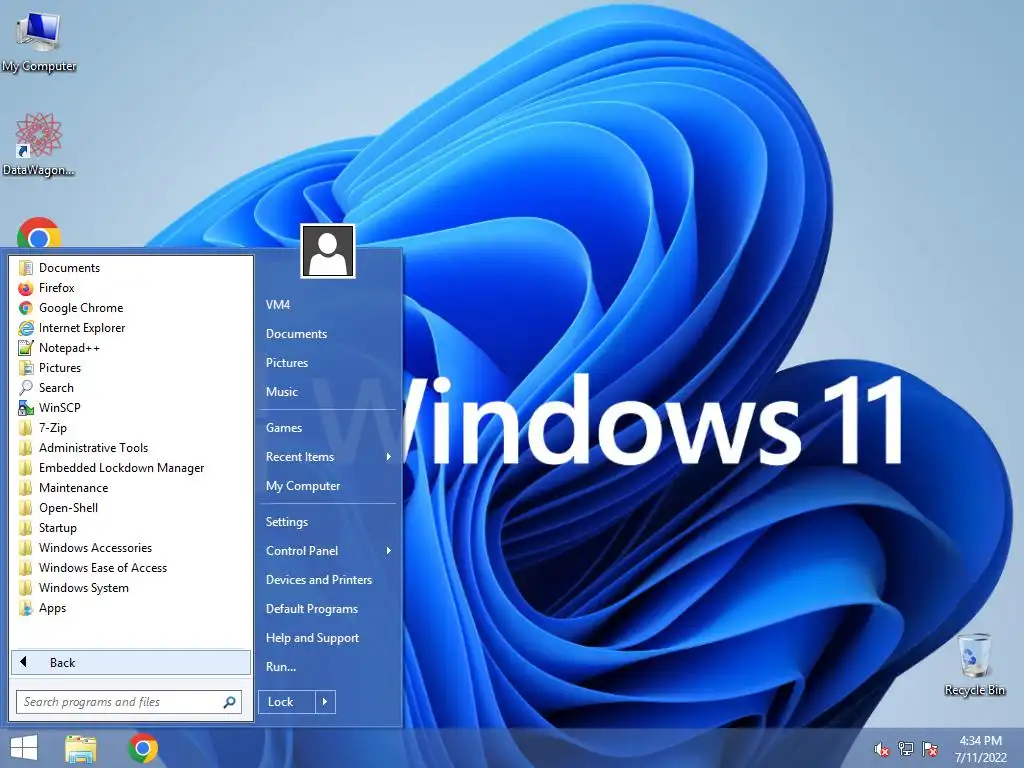The width and height of the screenshot is (1024, 768).
Task: Click the search magnifier in search box
Action: [229, 702]
